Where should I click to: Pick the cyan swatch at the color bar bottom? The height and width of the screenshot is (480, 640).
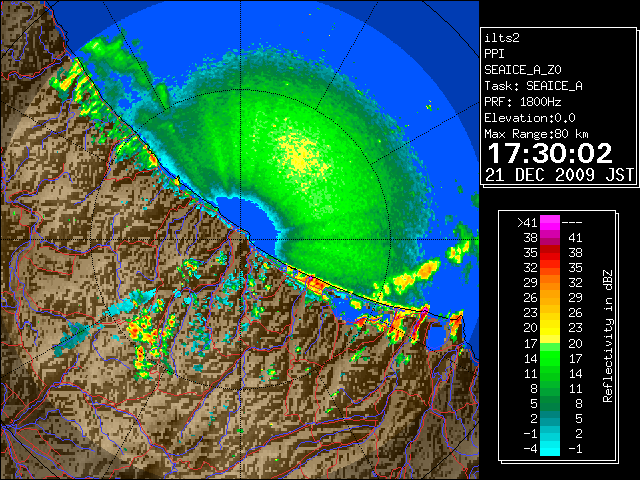[550, 449]
